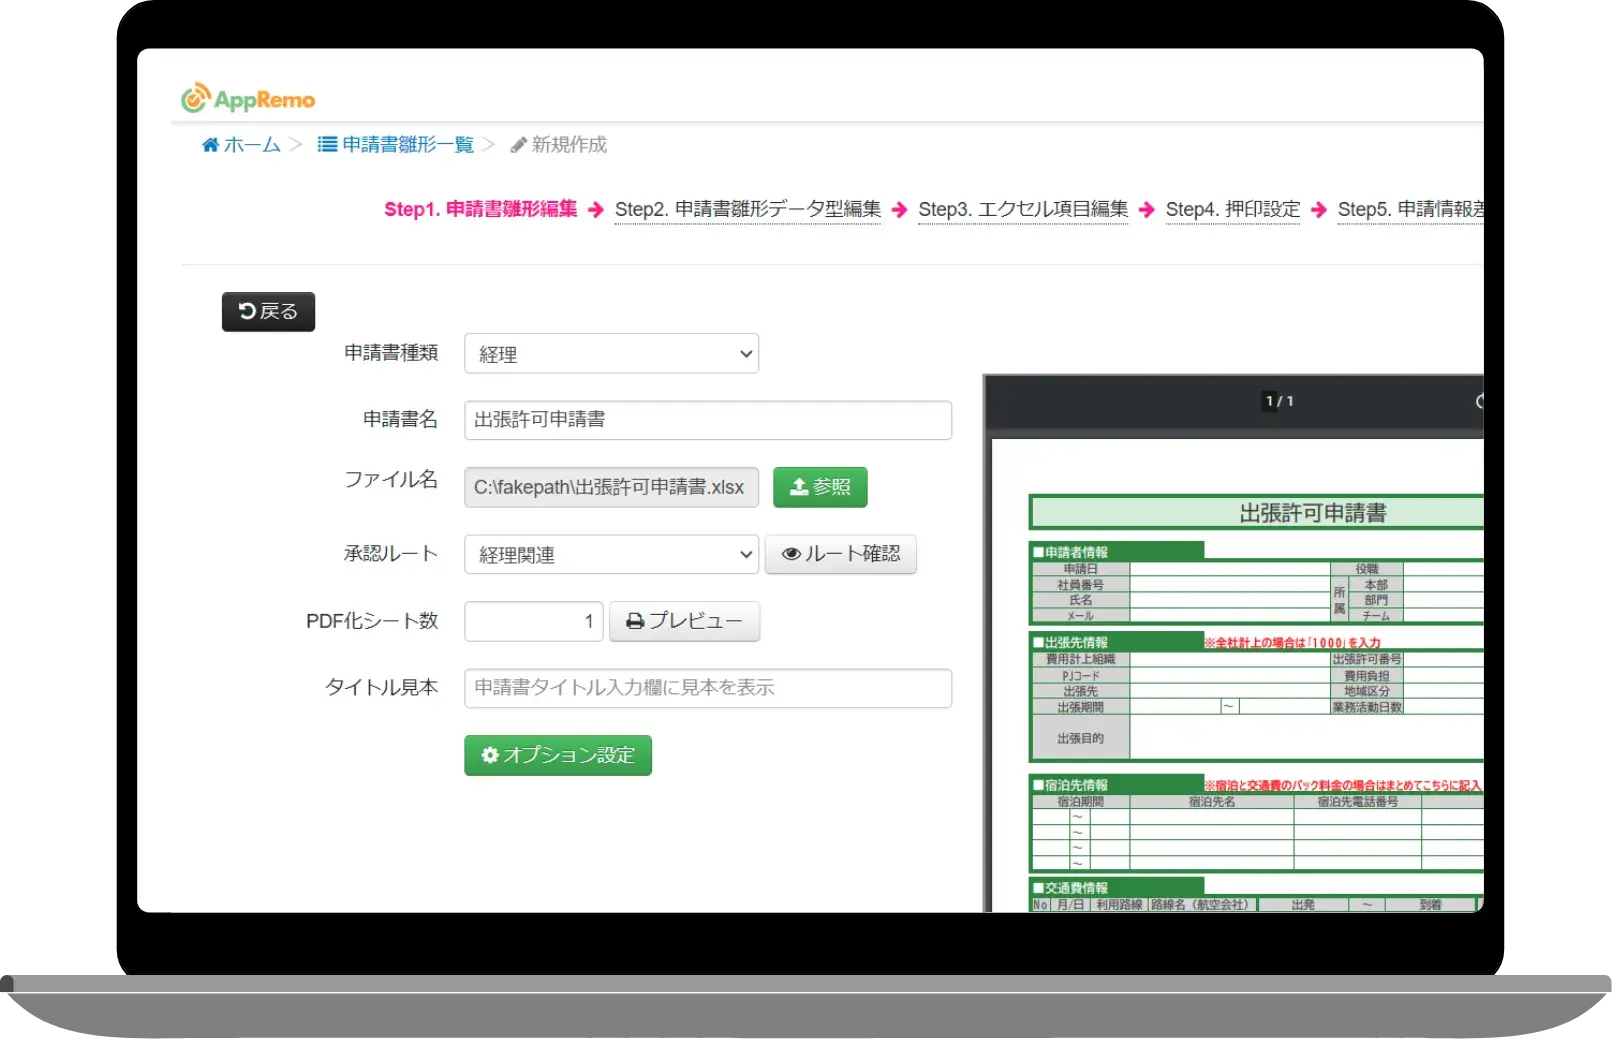Click the 出張期間 label in preview

point(1081,707)
